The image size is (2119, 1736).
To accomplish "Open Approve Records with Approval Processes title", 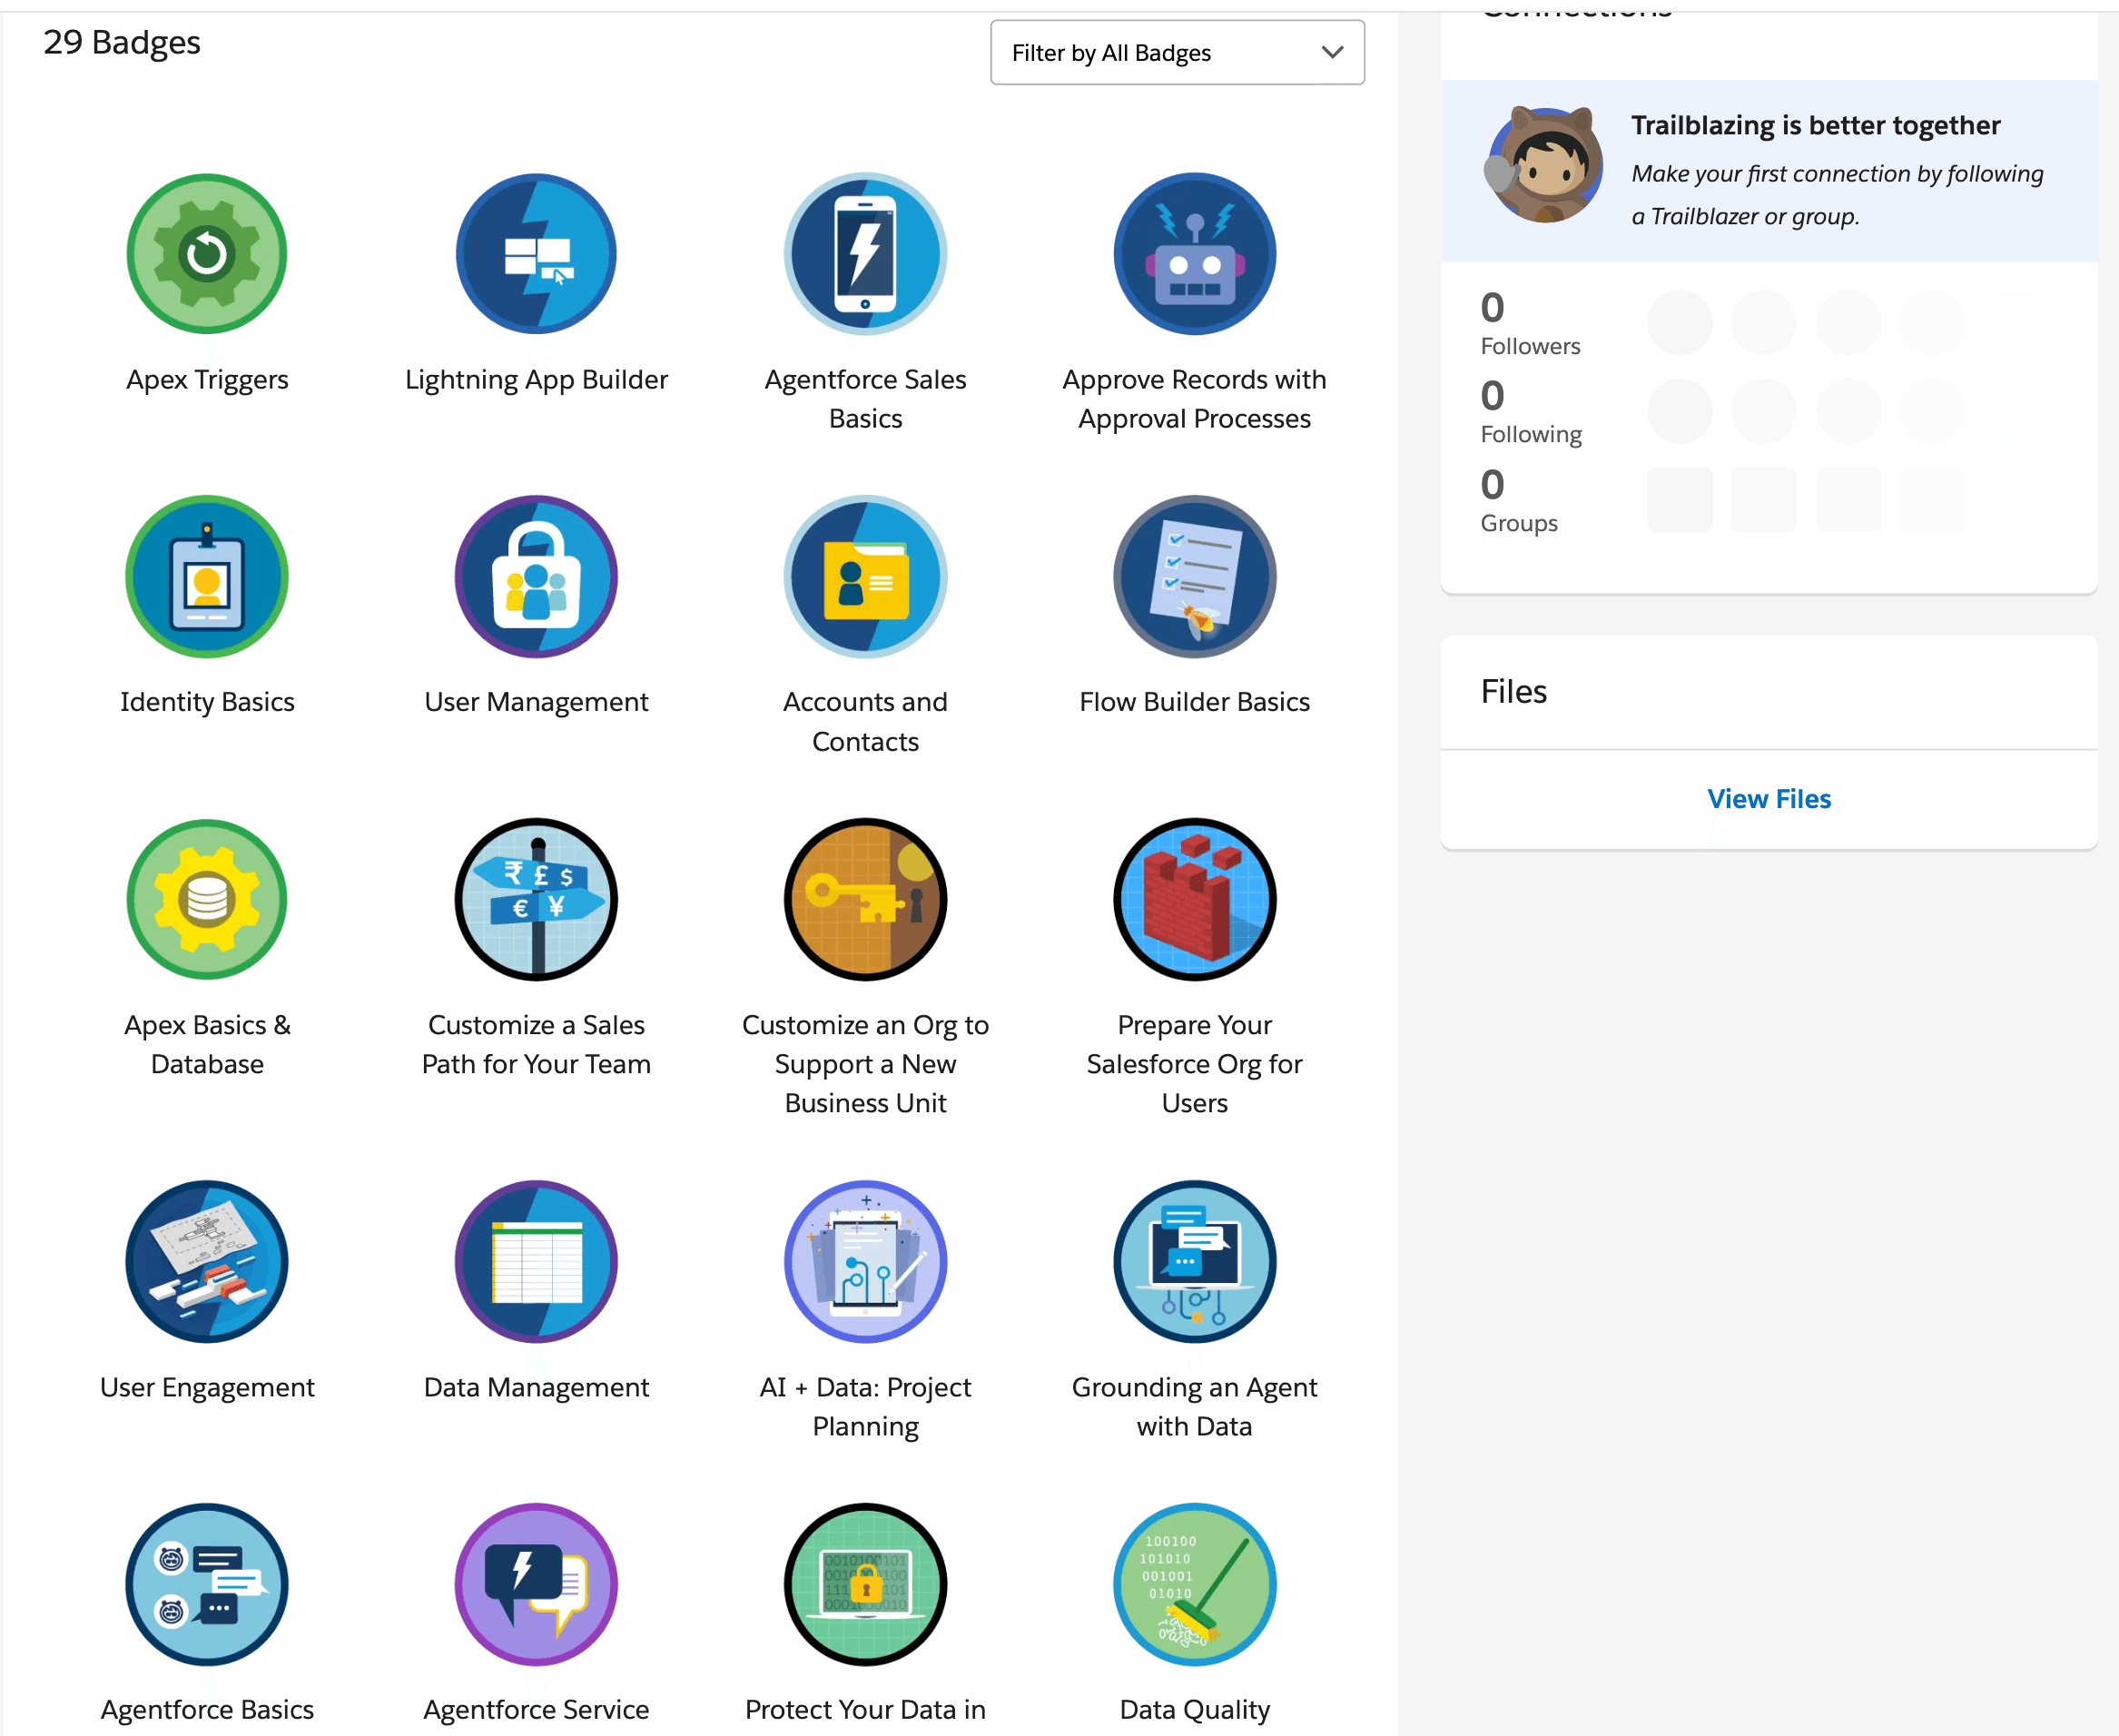I will pos(1194,399).
